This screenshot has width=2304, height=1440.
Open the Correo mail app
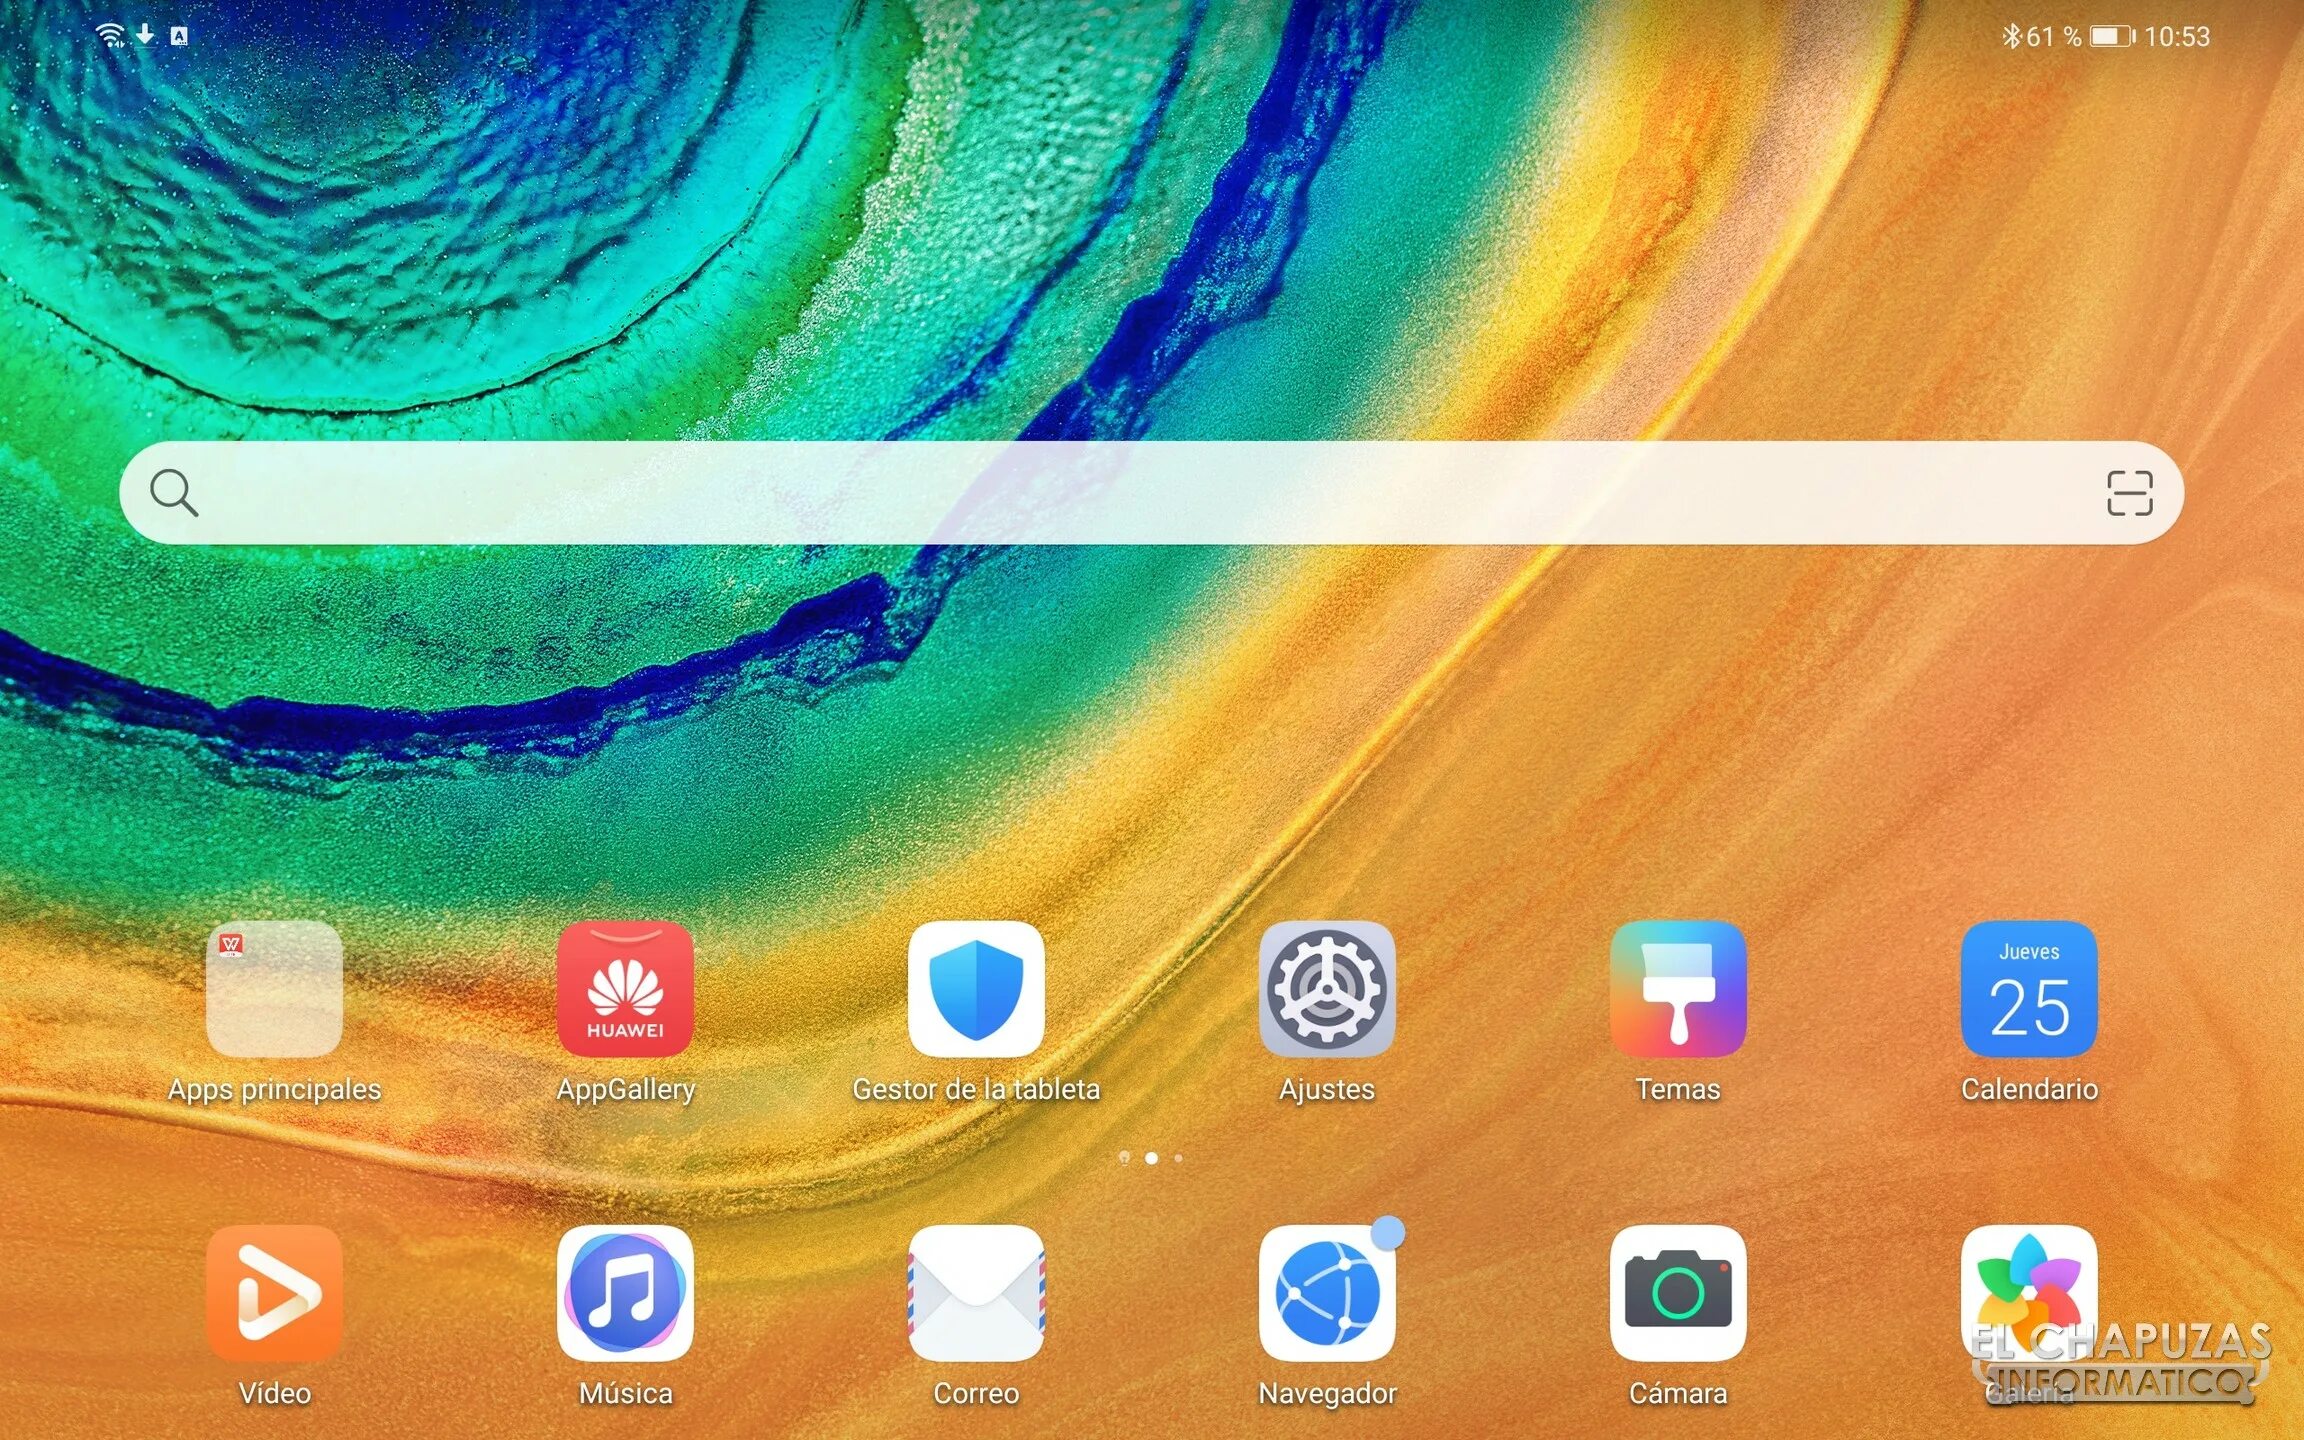(x=976, y=1293)
